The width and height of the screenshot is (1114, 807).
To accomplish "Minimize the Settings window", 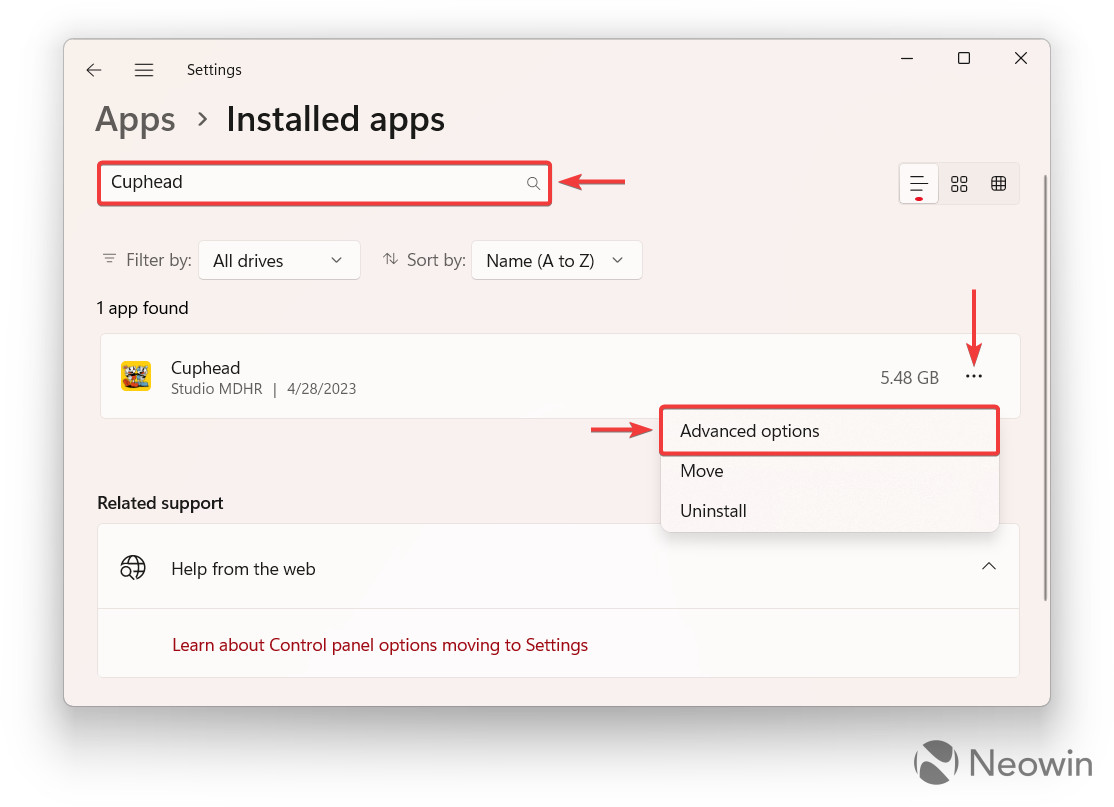I will (x=907, y=58).
